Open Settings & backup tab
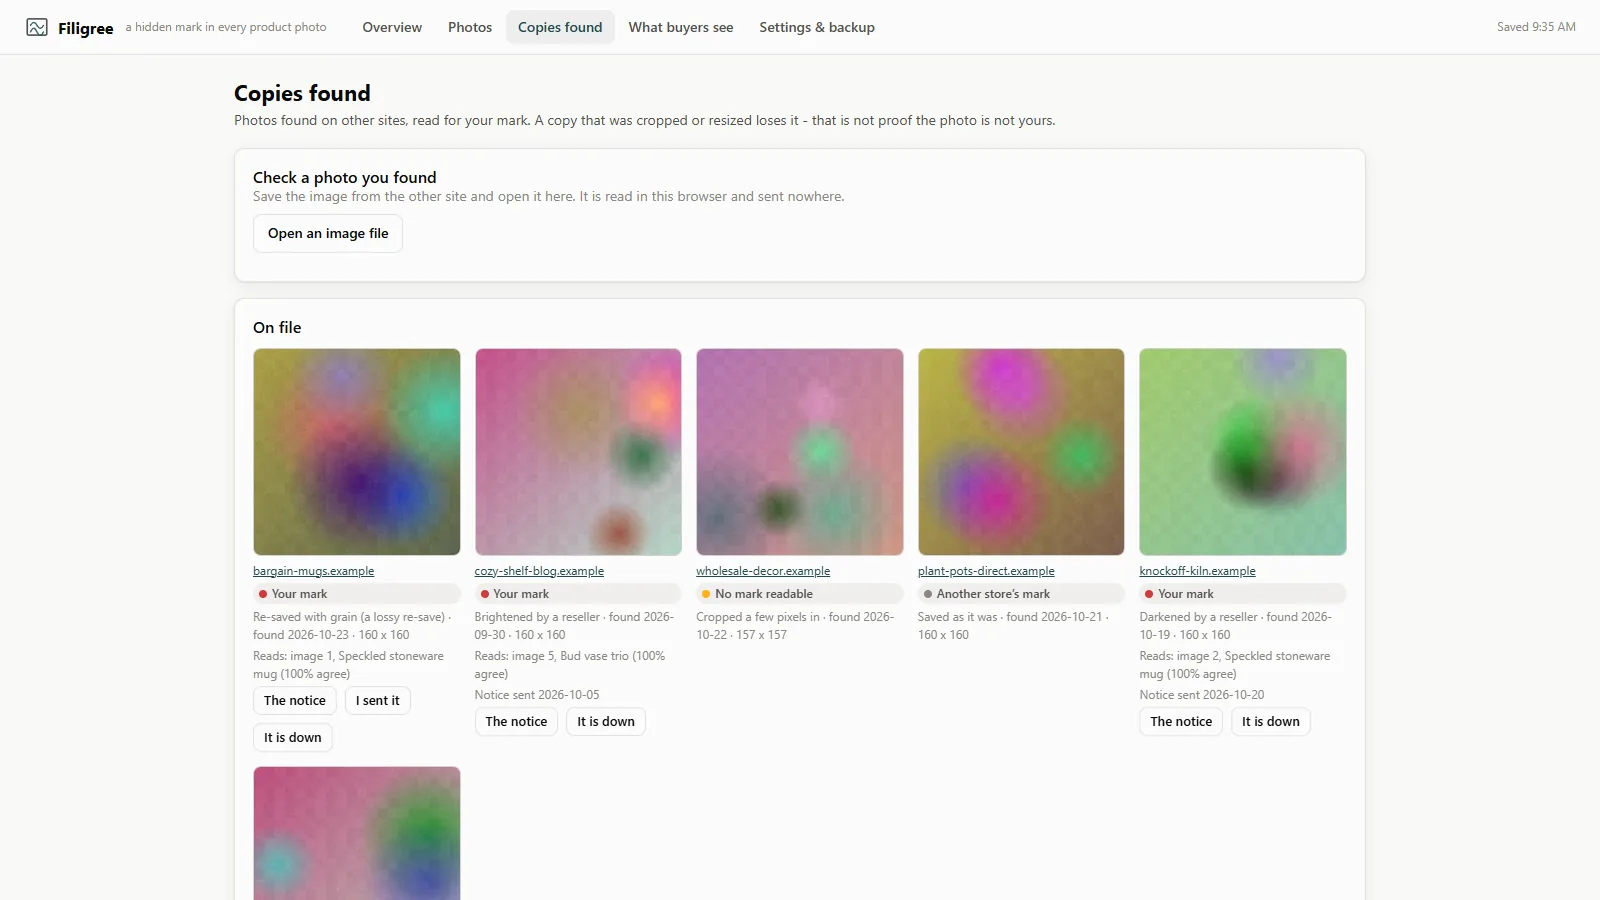1600x900 pixels. tap(817, 27)
